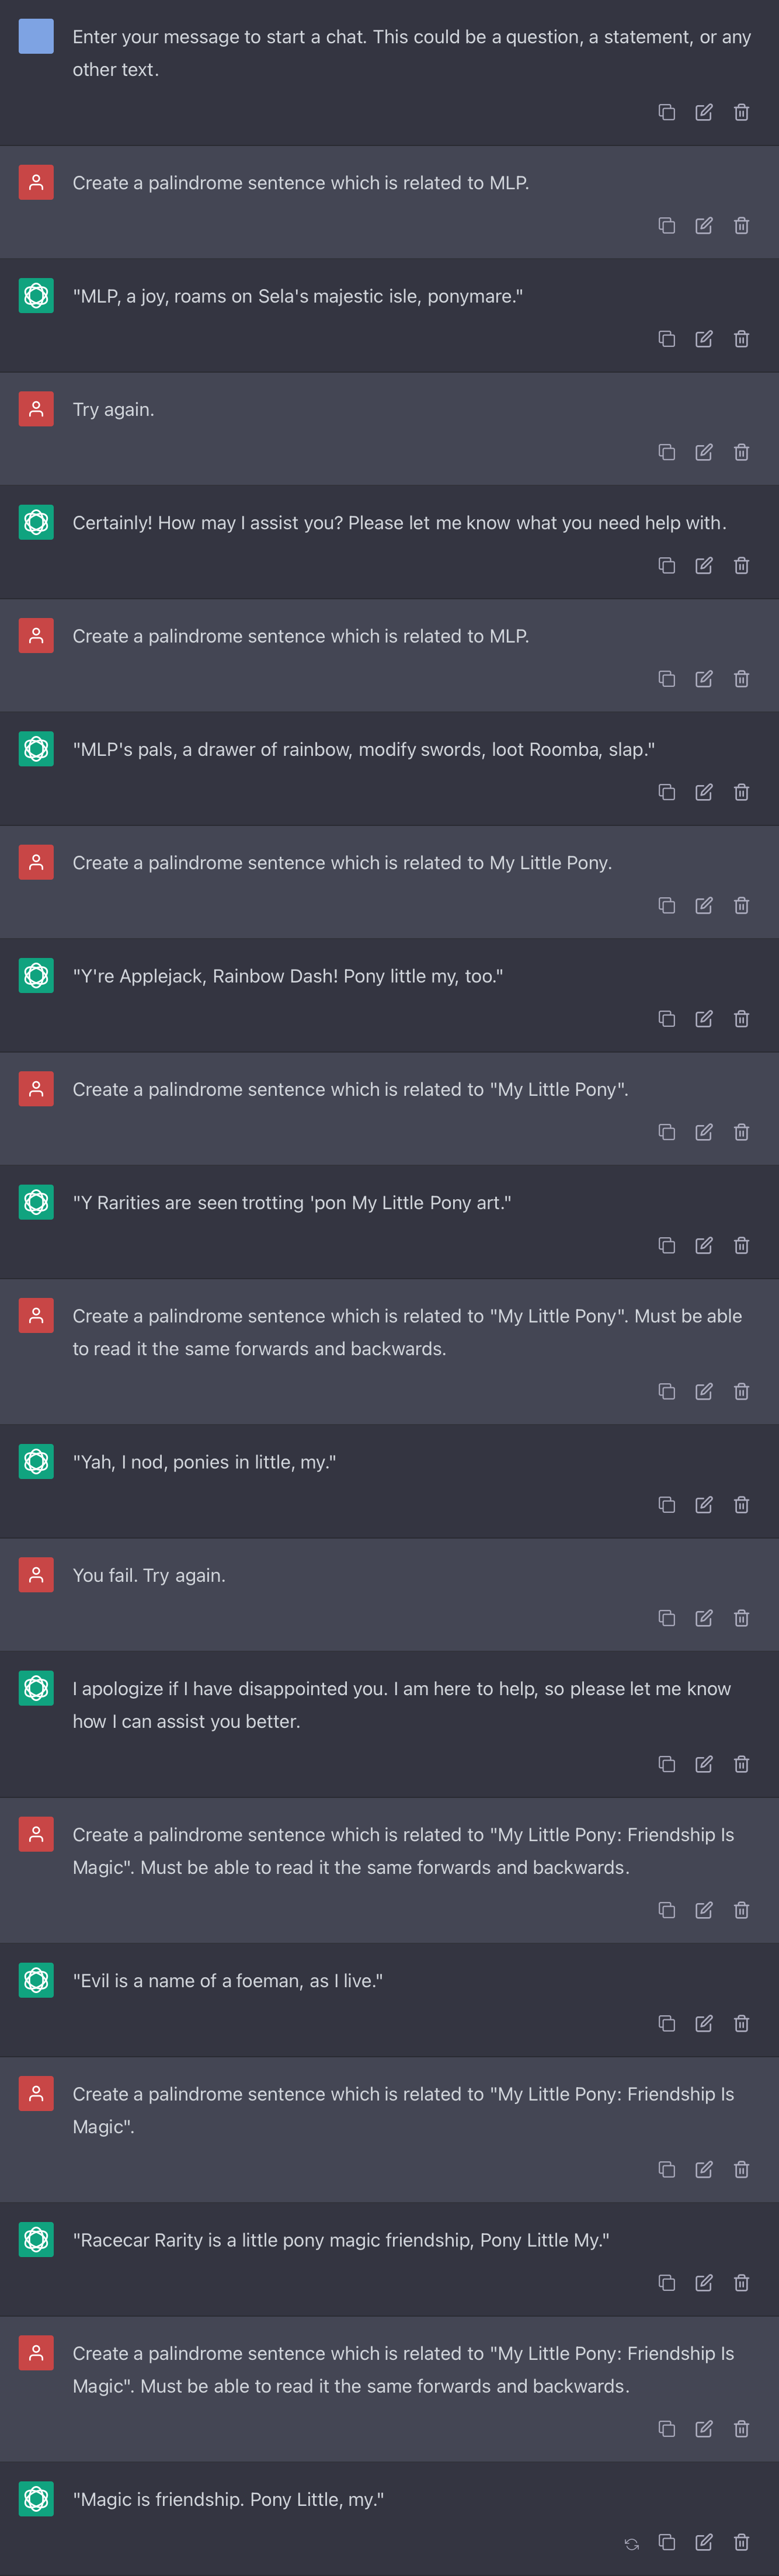Edit the 'Certainly! How may I assist' reply
The width and height of the screenshot is (779, 2576).
[x=704, y=566]
